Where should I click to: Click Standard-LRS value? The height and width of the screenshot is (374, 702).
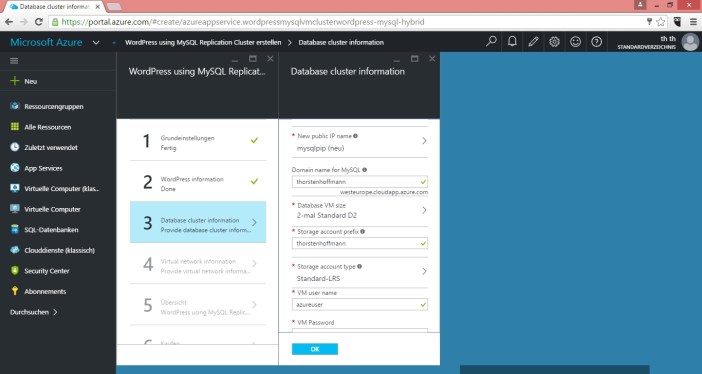click(318, 278)
